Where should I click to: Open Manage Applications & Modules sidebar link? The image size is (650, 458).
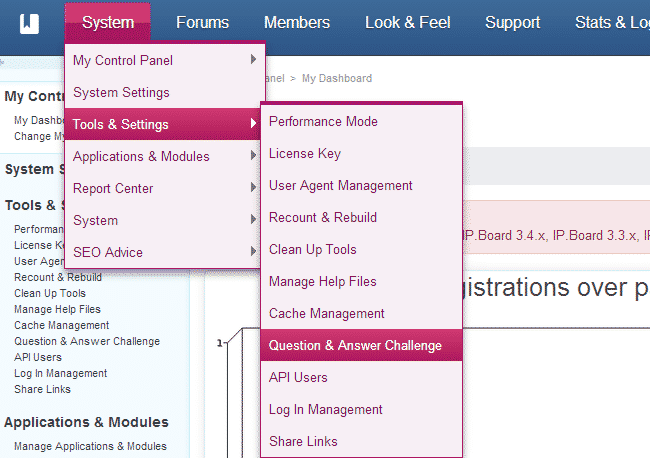(90, 446)
